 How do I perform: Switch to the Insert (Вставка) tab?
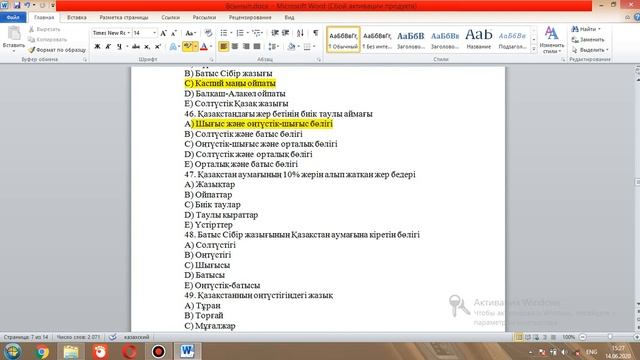(x=77, y=18)
